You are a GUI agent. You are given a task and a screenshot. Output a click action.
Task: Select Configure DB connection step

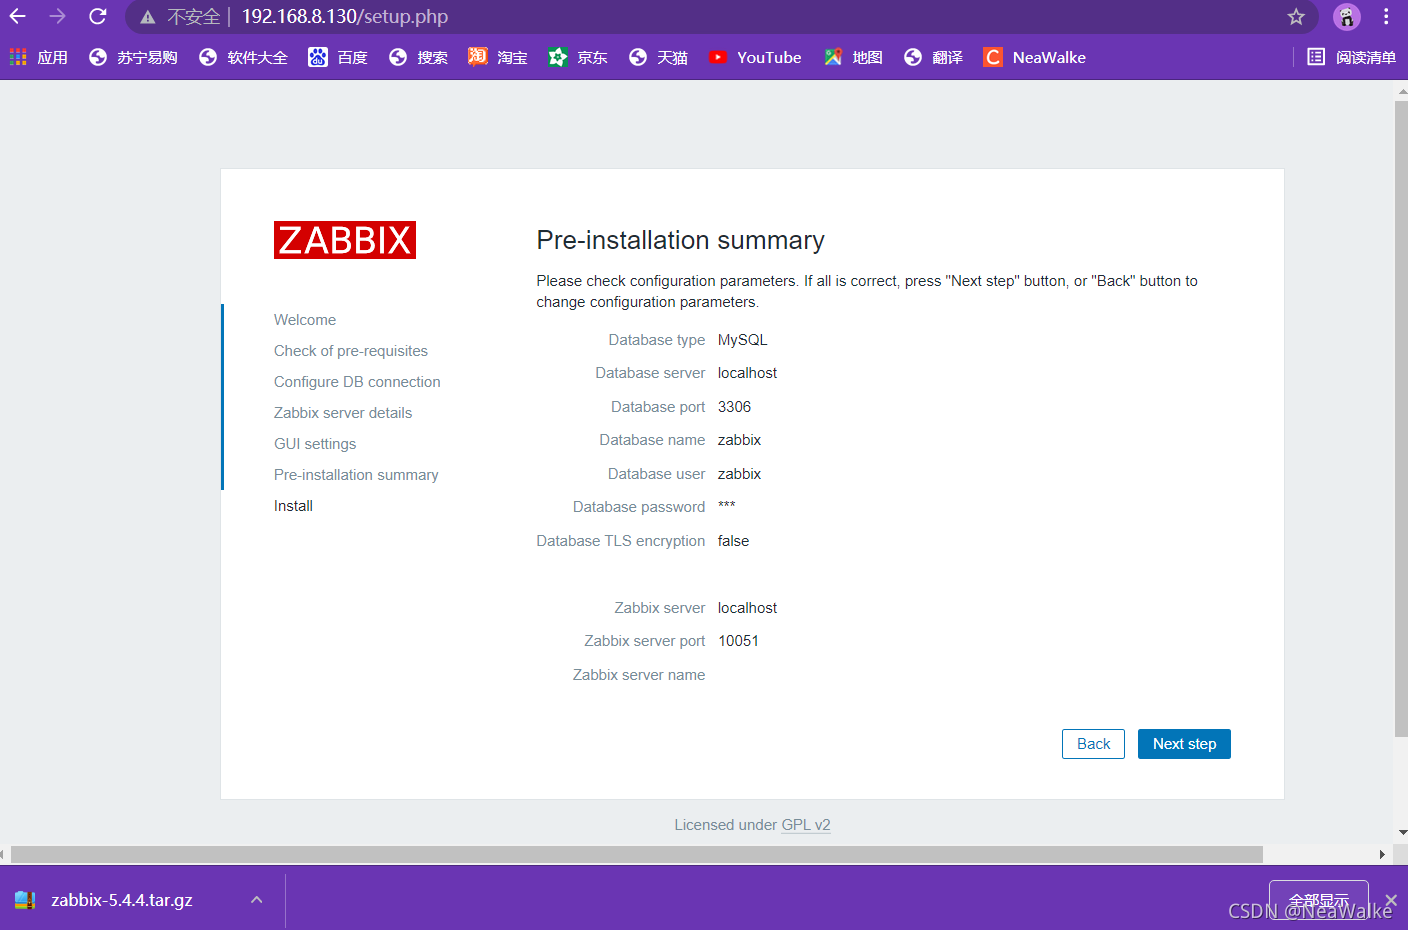coord(357,382)
